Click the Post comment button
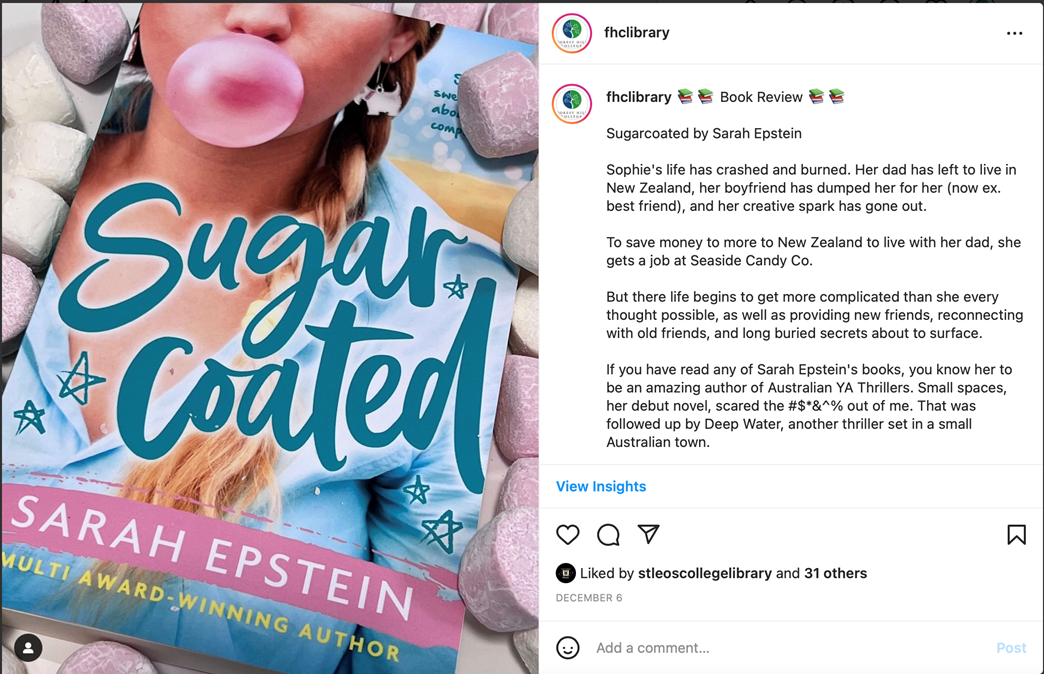Screen dimensions: 1044x674 coord(1011,648)
